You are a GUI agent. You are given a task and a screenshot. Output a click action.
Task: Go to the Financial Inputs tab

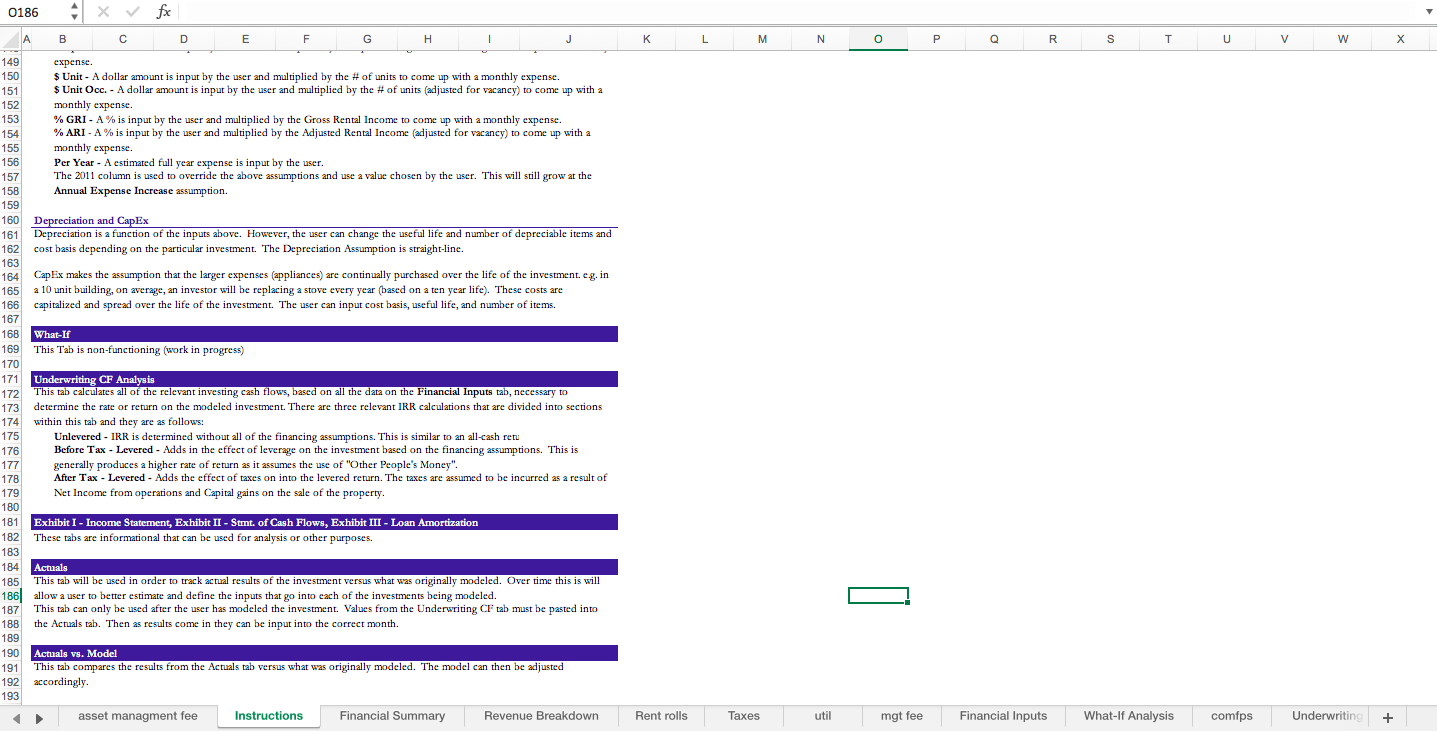[1003, 716]
